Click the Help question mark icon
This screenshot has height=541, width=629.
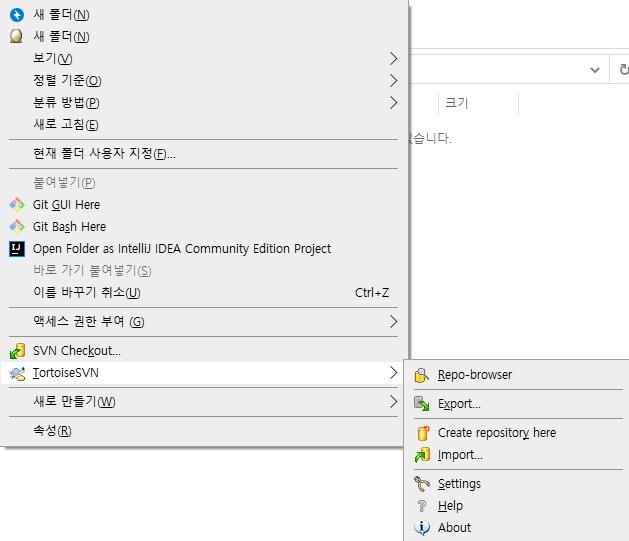[422, 506]
